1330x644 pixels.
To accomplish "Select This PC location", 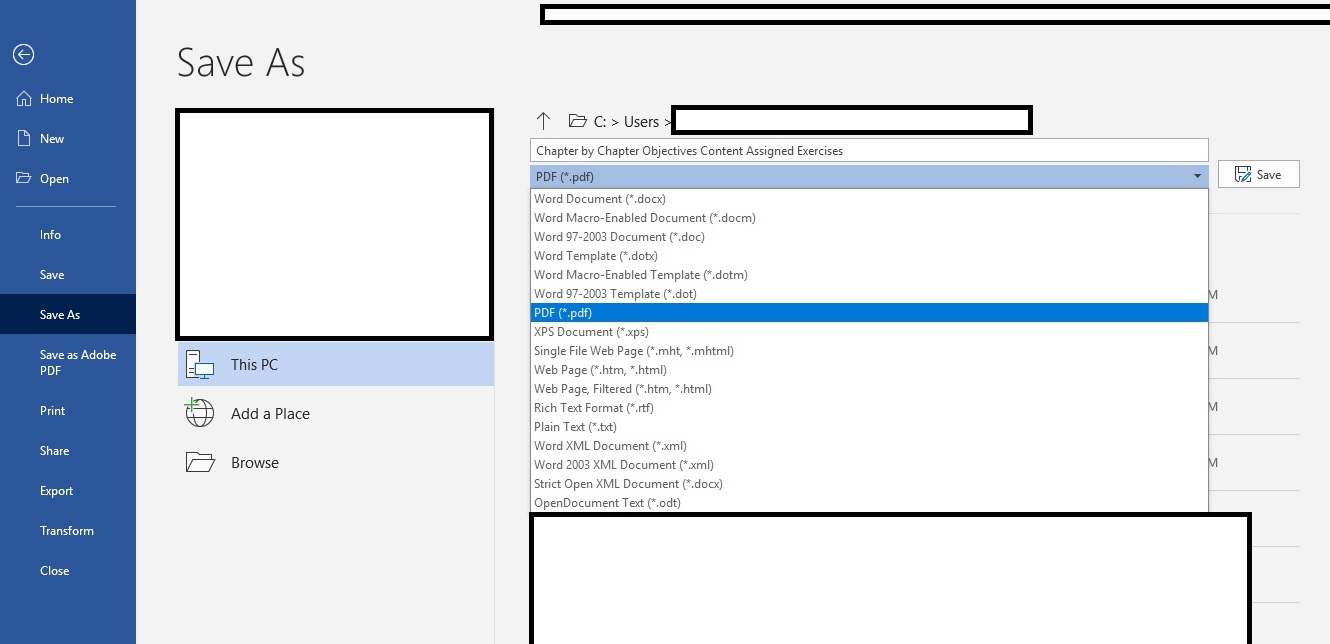I will (336, 364).
